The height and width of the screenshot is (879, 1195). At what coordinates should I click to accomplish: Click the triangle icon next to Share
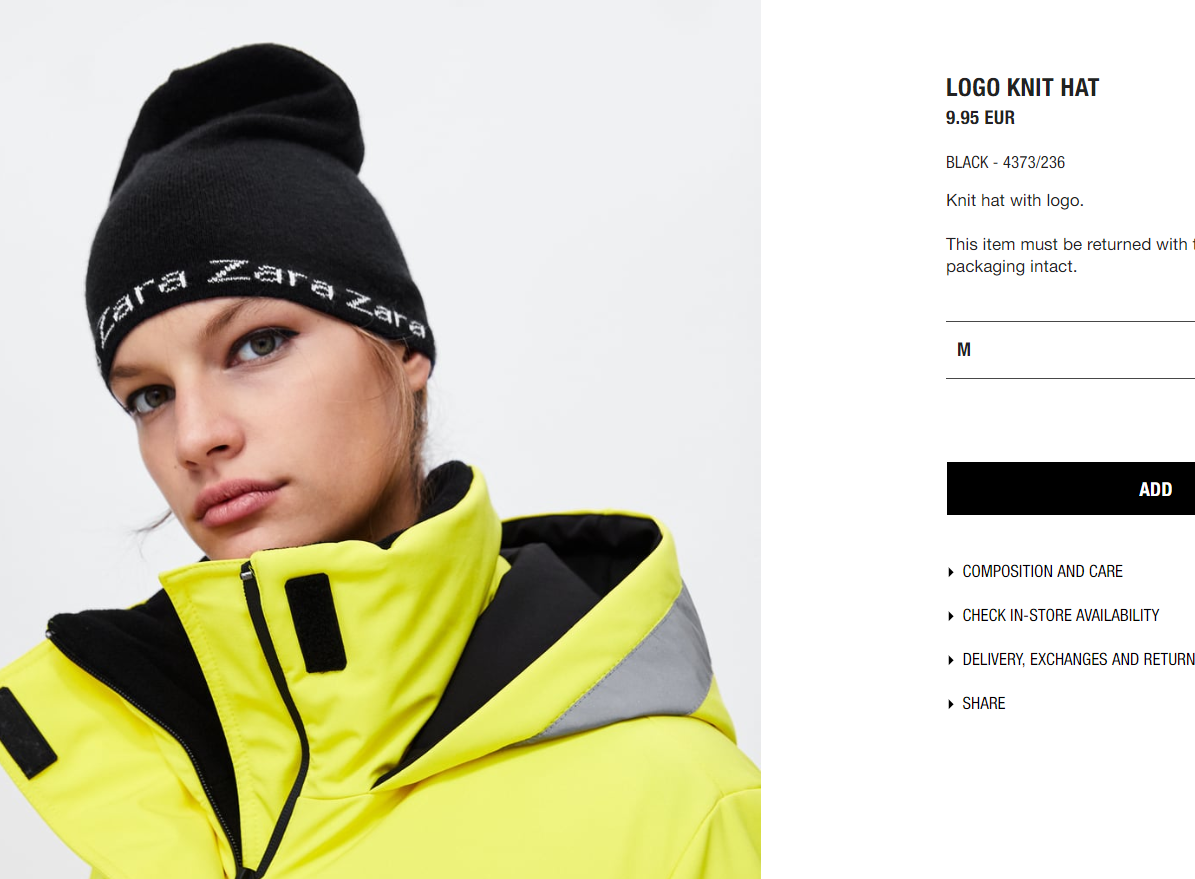[950, 704]
